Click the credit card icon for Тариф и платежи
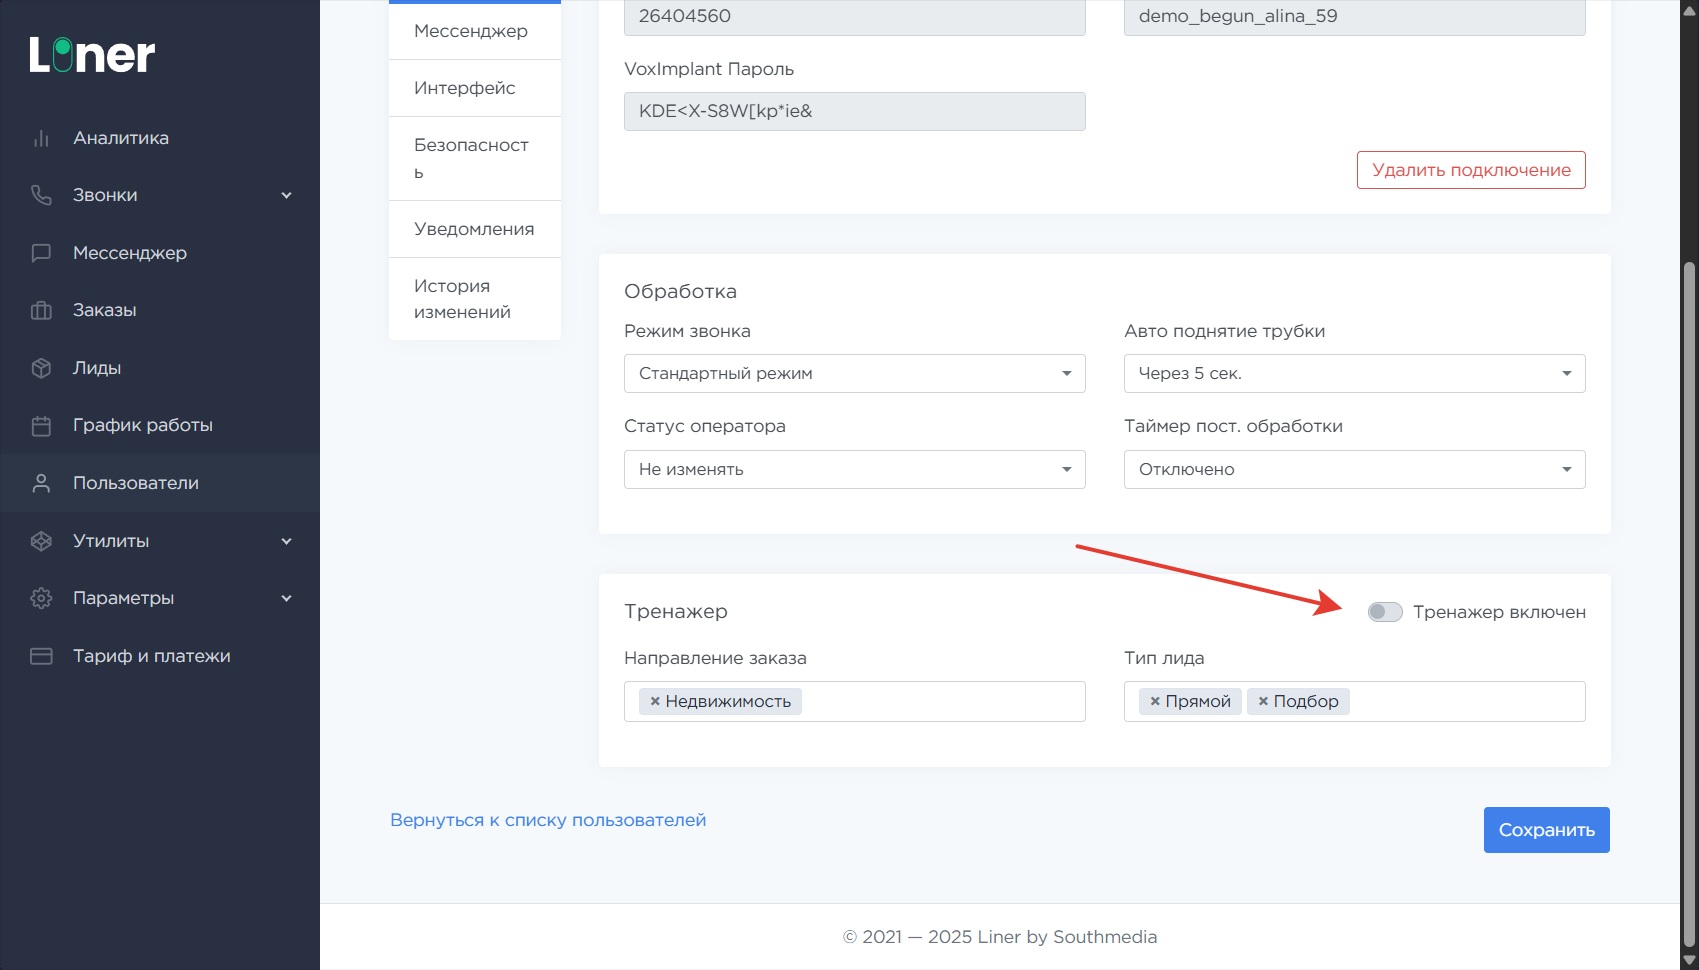The height and width of the screenshot is (970, 1699). pyautogui.click(x=41, y=656)
